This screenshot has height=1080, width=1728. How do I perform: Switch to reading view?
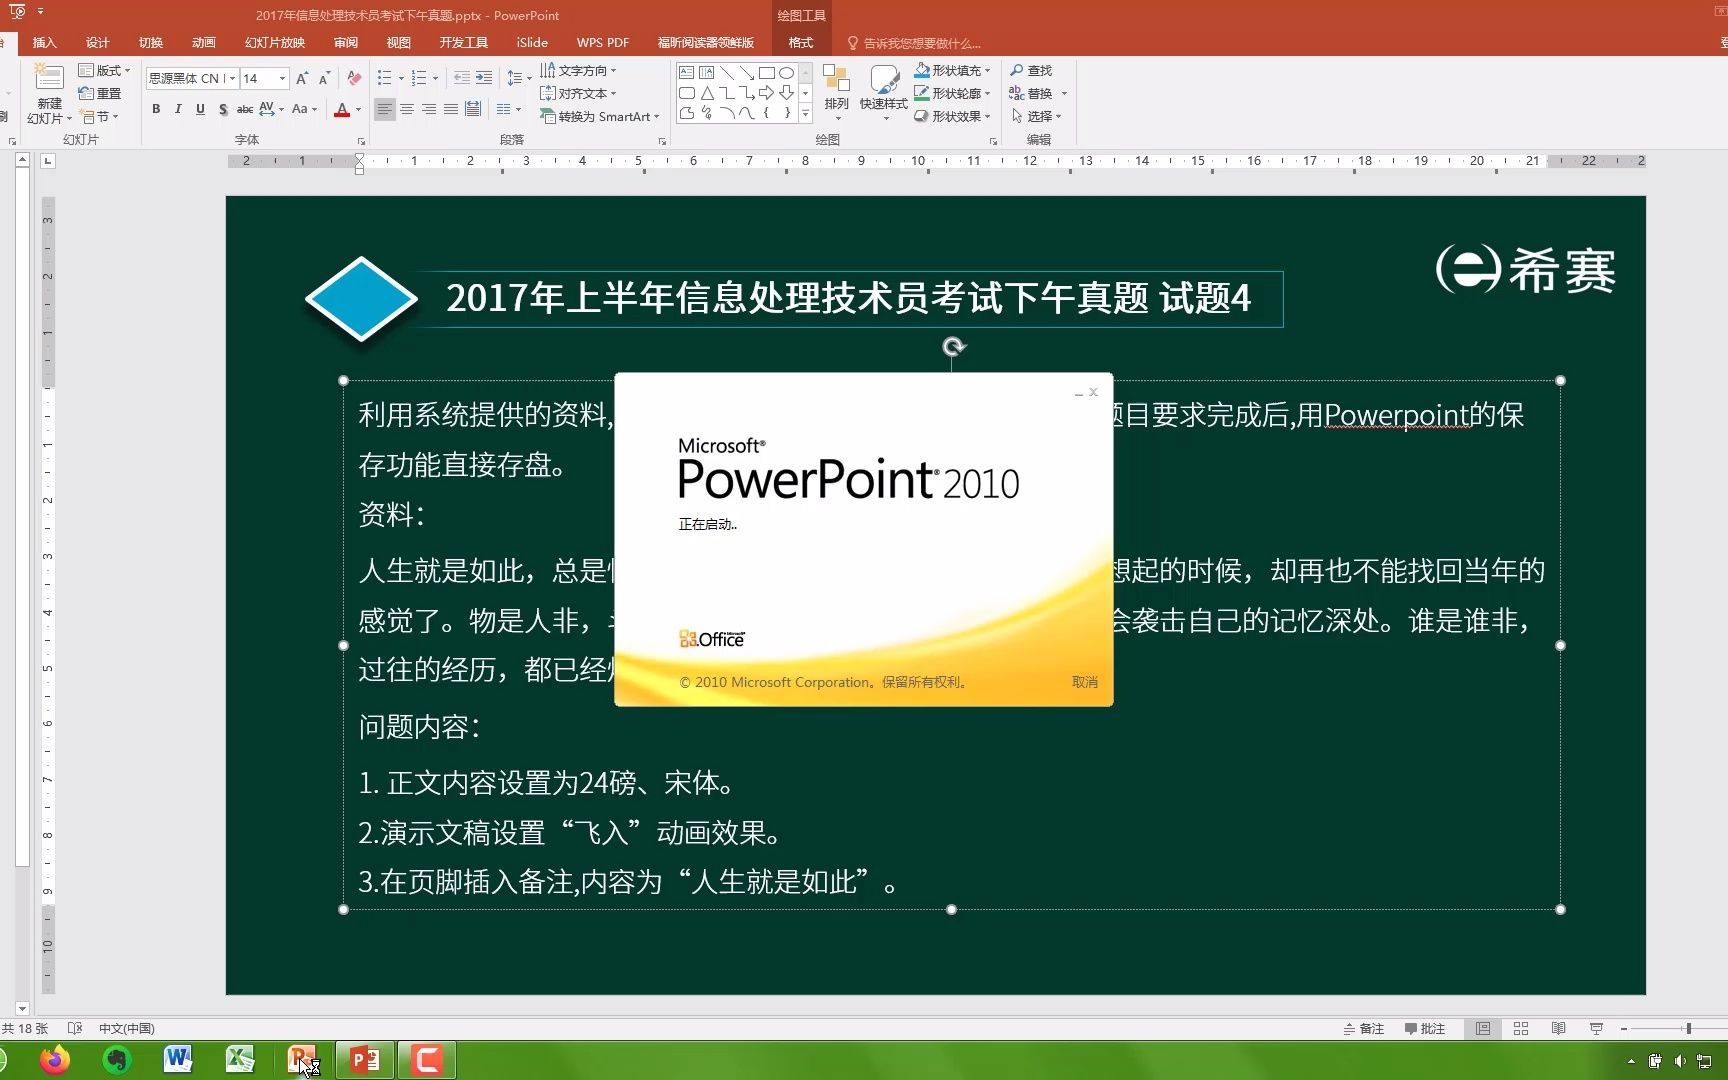(x=1558, y=1029)
